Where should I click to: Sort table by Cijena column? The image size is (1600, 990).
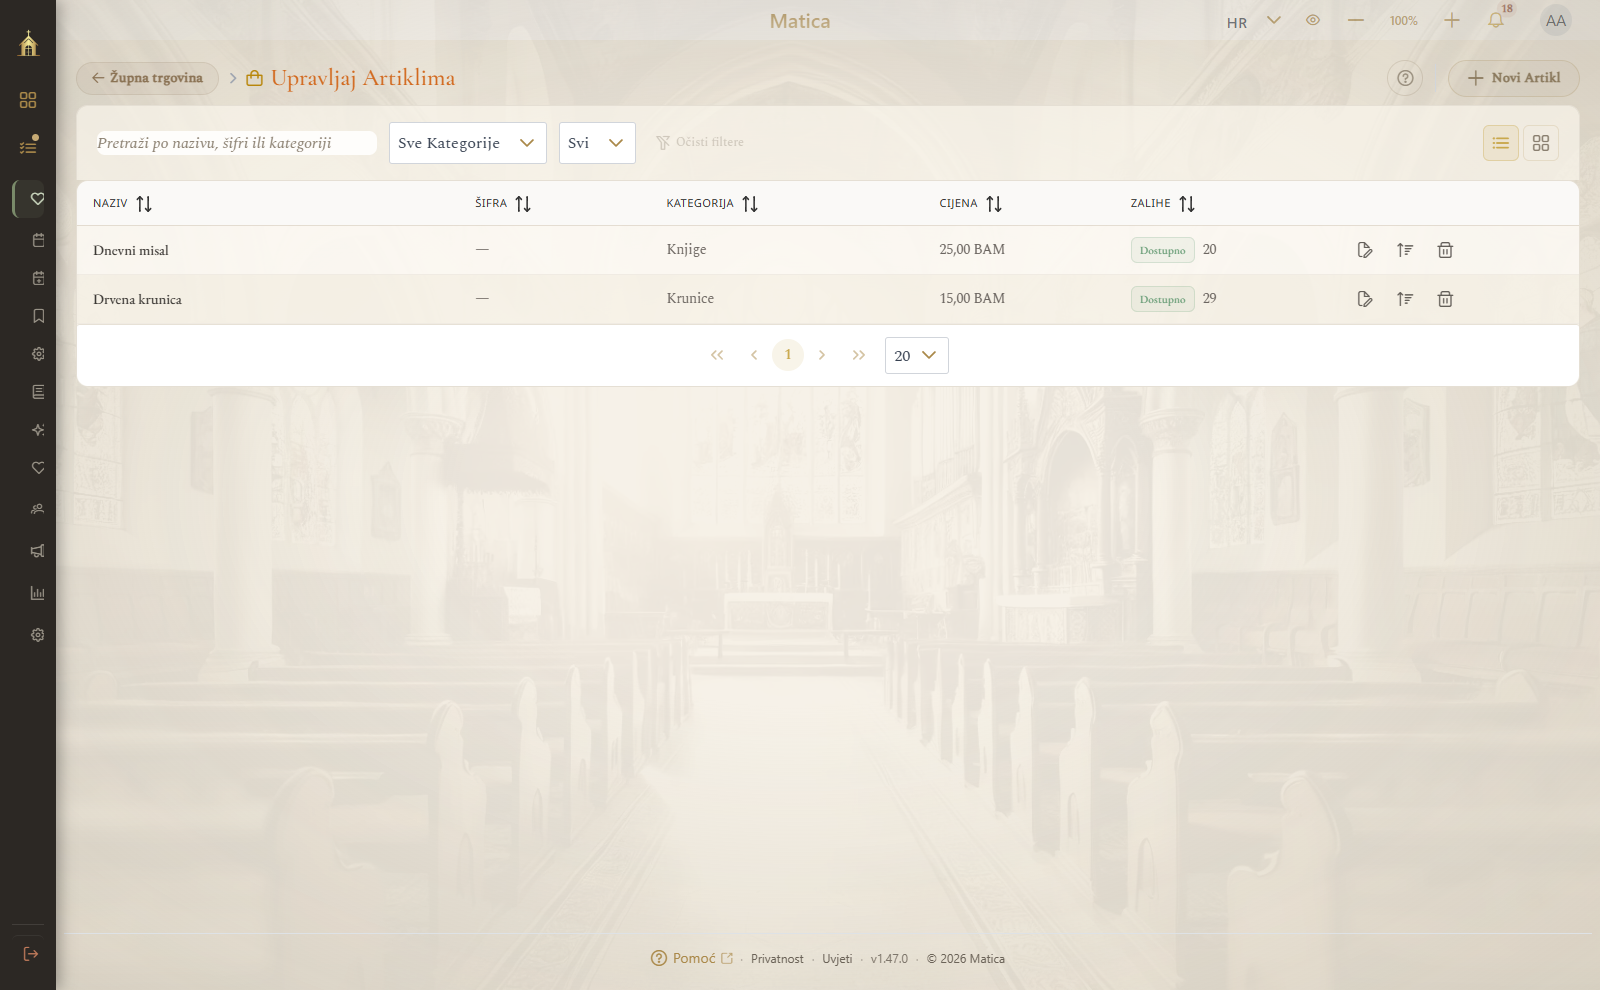click(x=994, y=204)
